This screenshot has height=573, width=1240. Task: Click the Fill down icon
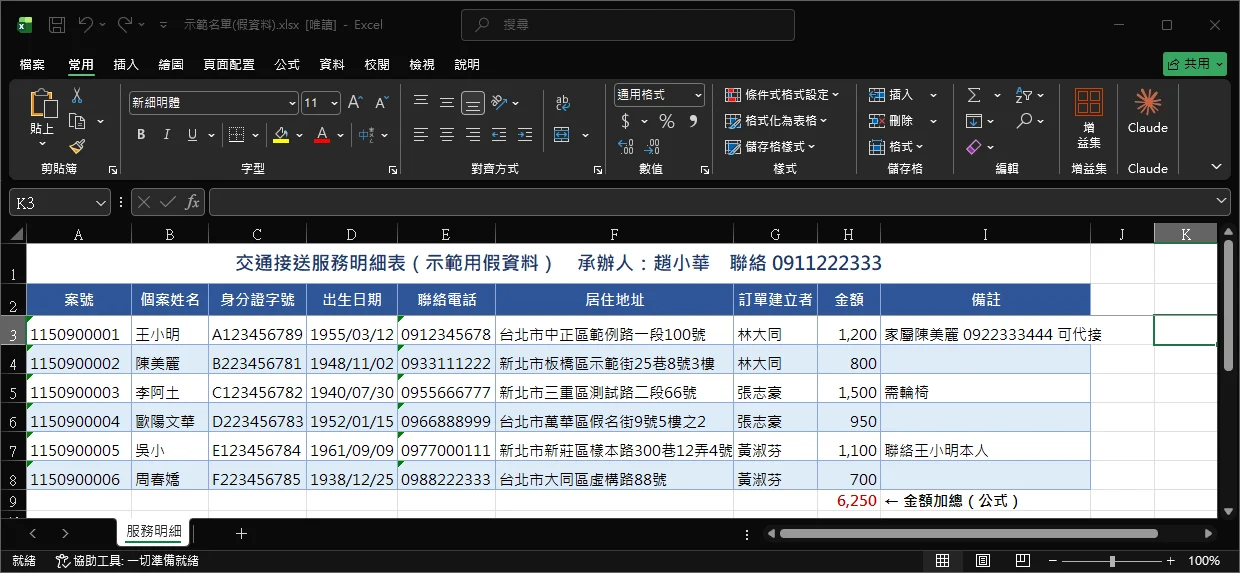(974, 121)
